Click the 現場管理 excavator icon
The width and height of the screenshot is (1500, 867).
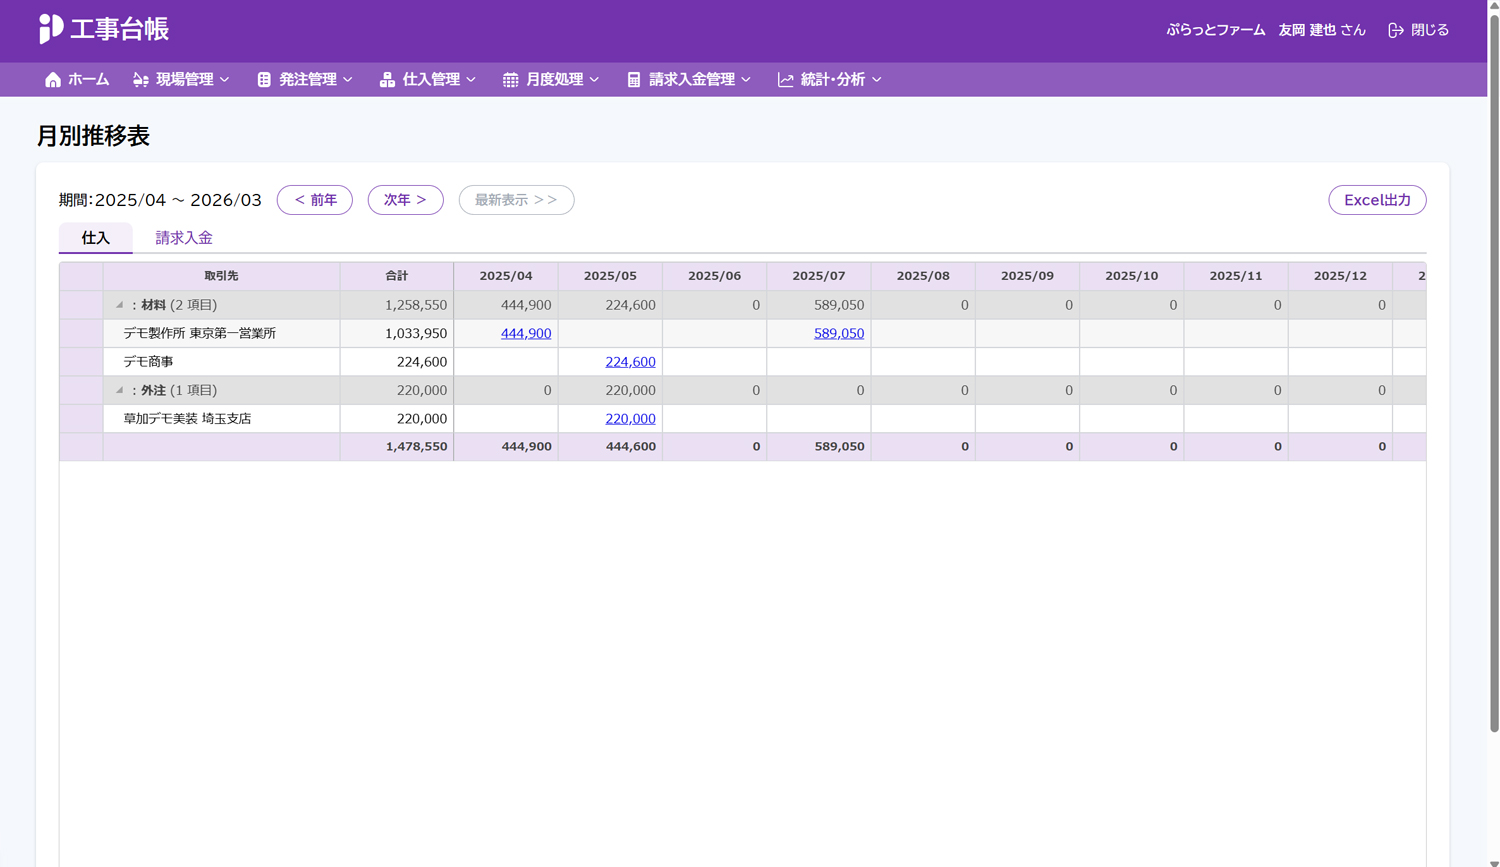click(x=141, y=80)
